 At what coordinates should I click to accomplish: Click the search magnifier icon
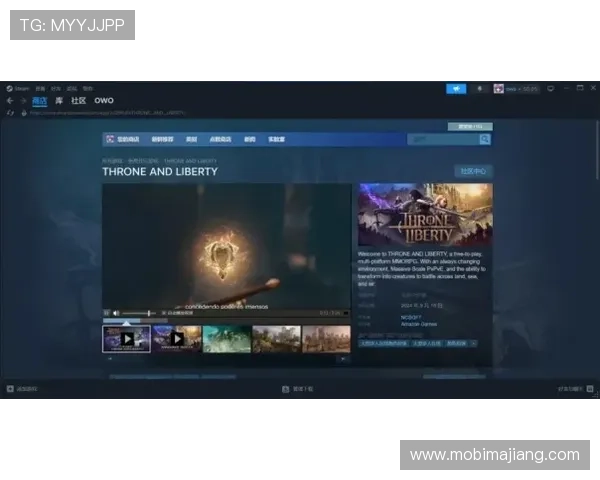point(485,139)
